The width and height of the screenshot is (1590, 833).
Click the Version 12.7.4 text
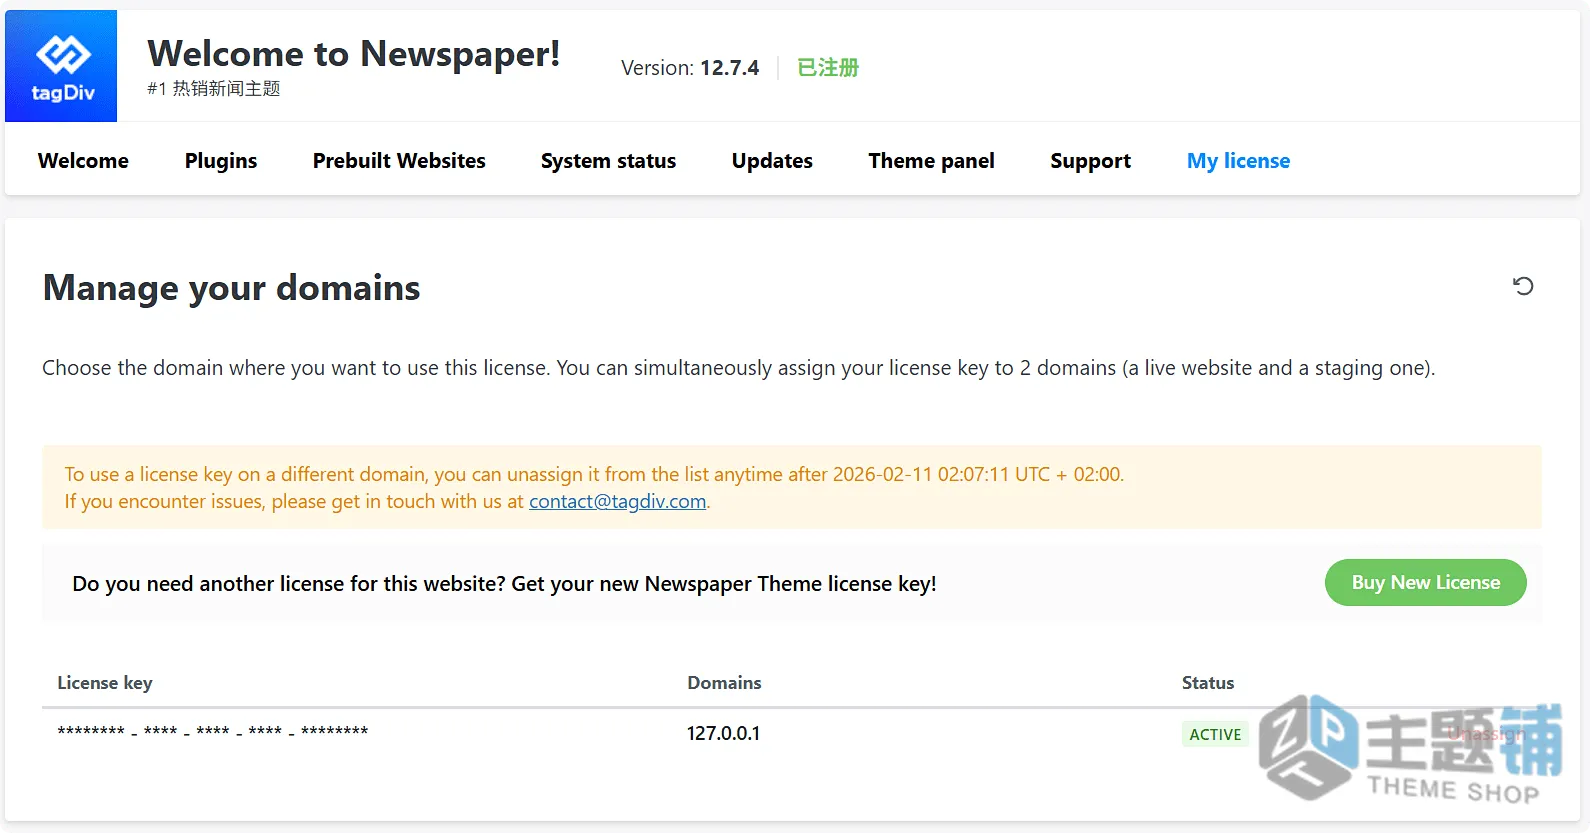click(690, 67)
